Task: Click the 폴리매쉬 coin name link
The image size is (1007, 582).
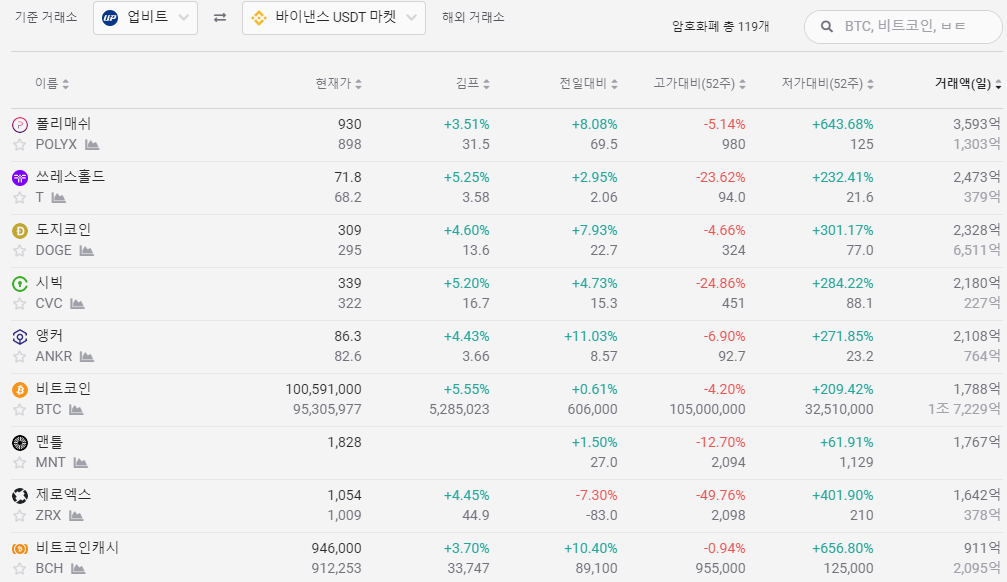Action: [x=63, y=124]
